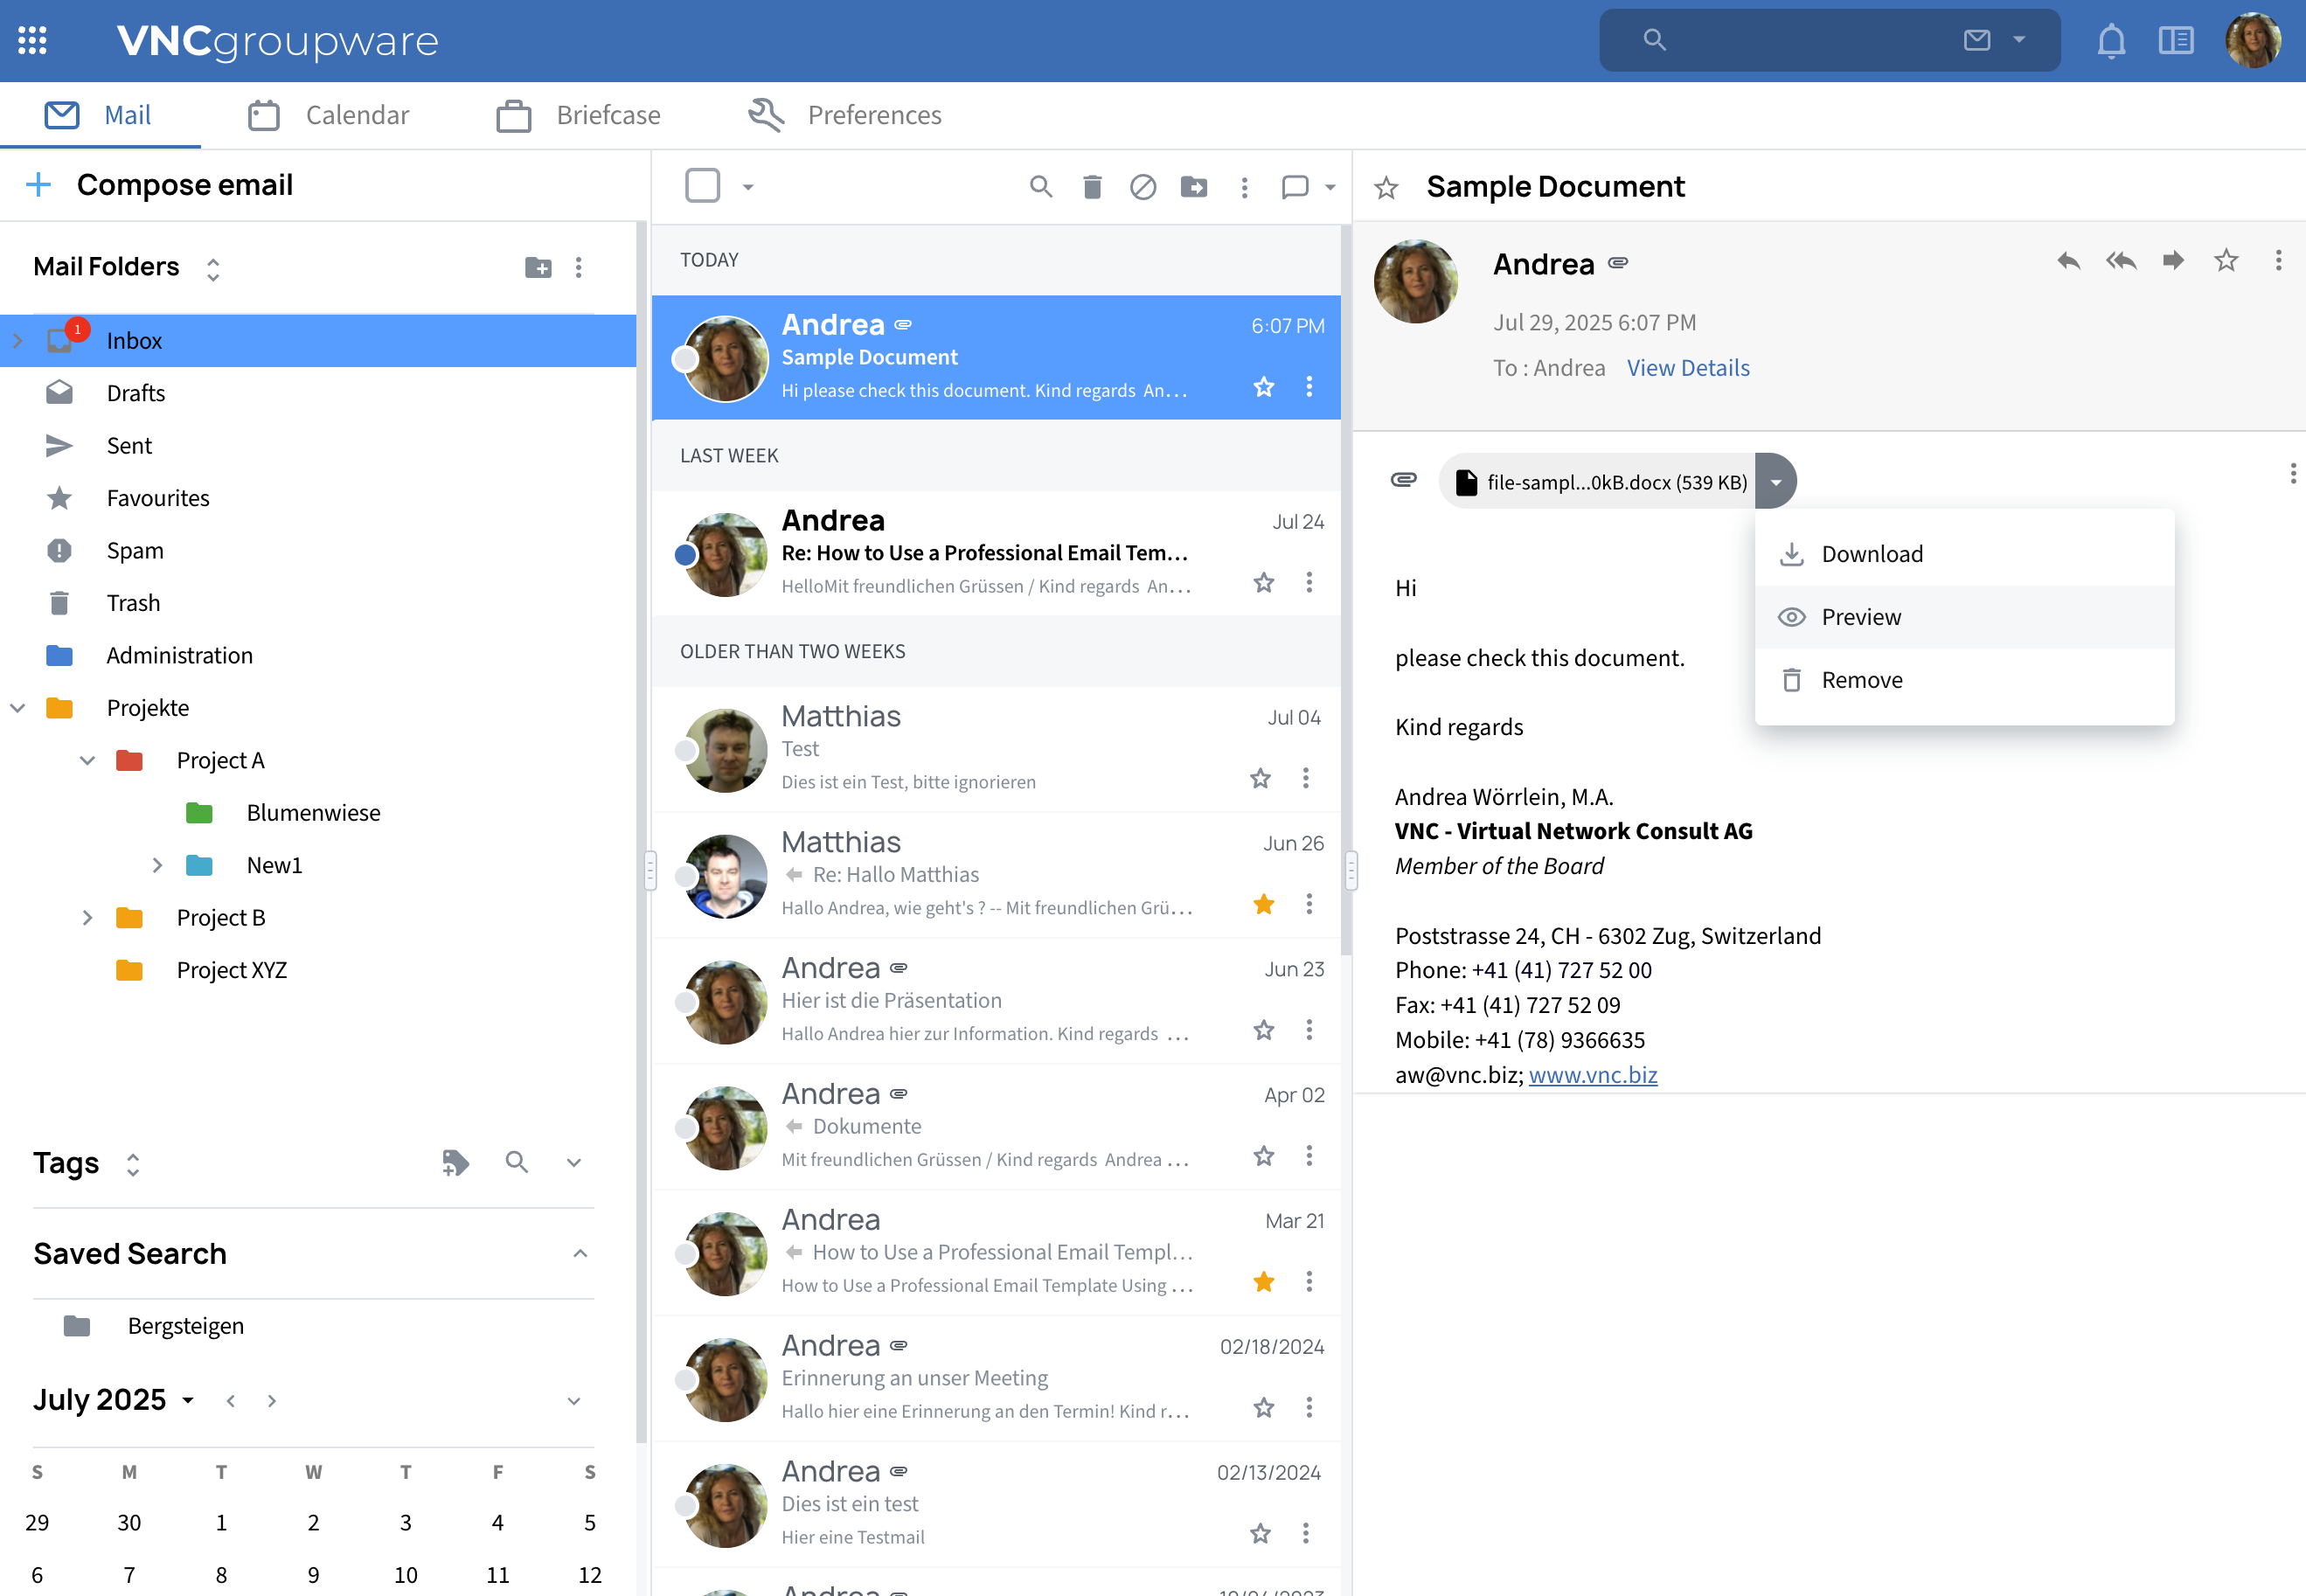
Task: Click the message list search icon
Action: click(x=1041, y=186)
